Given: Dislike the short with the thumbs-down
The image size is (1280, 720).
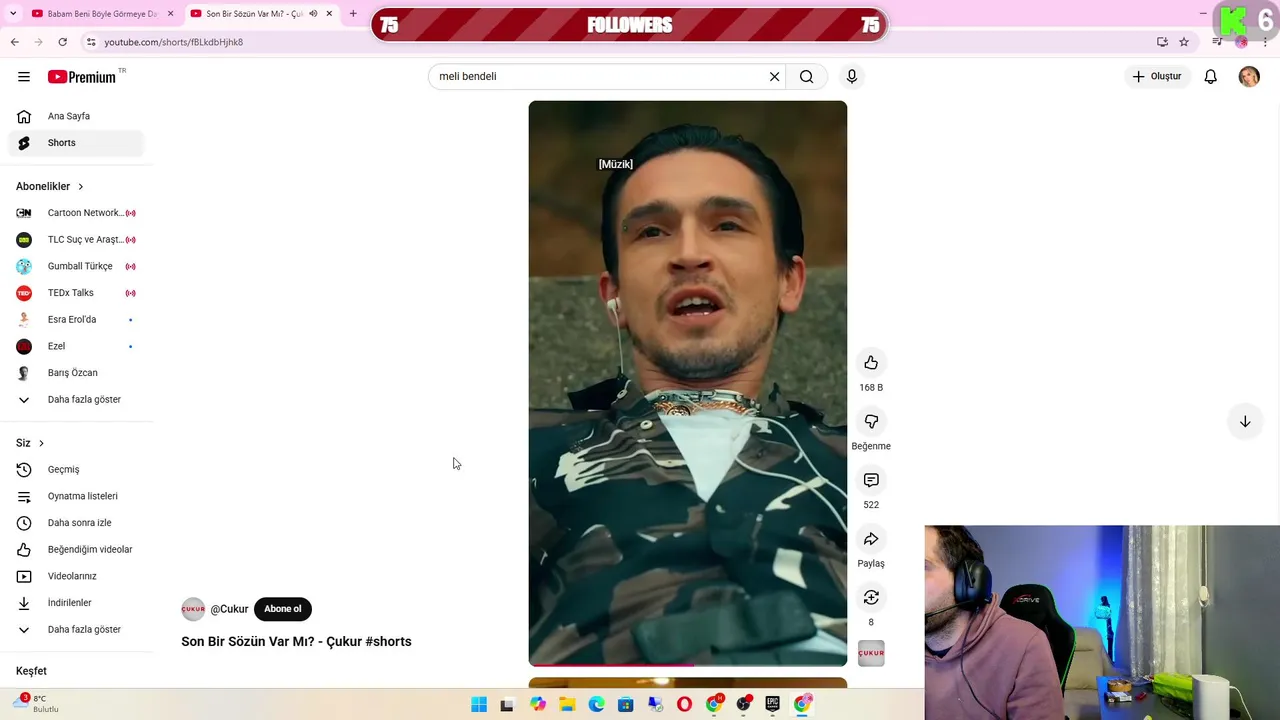Looking at the screenshot, I should click(x=871, y=422).
